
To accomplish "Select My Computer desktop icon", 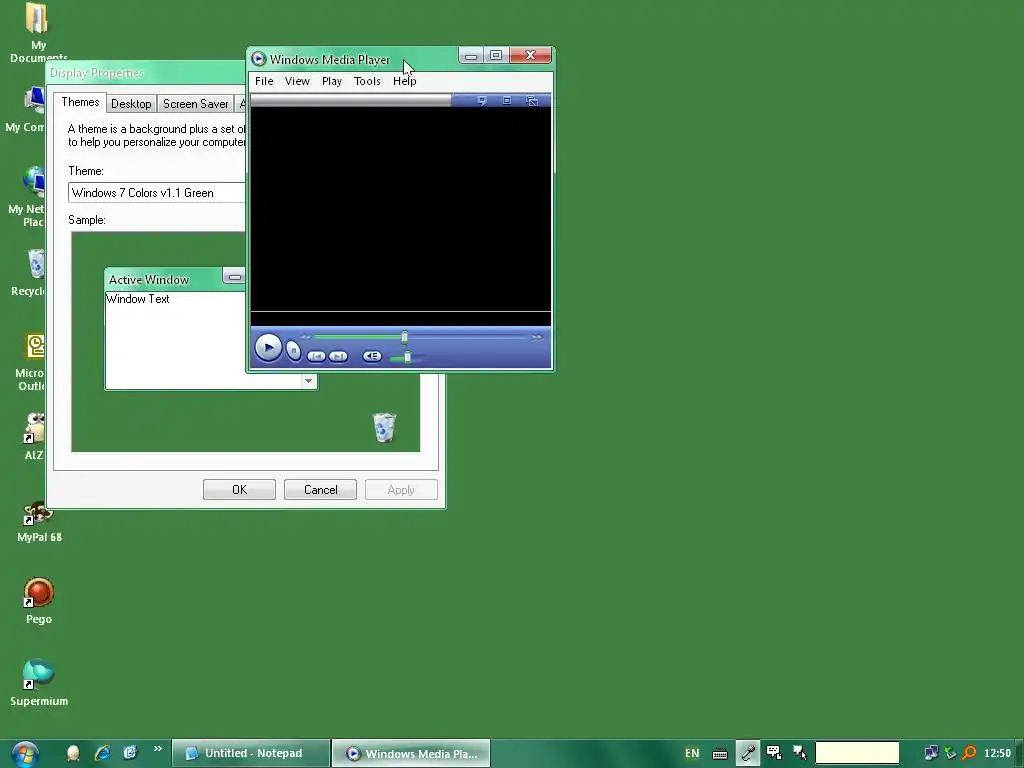I will point(26,111).
